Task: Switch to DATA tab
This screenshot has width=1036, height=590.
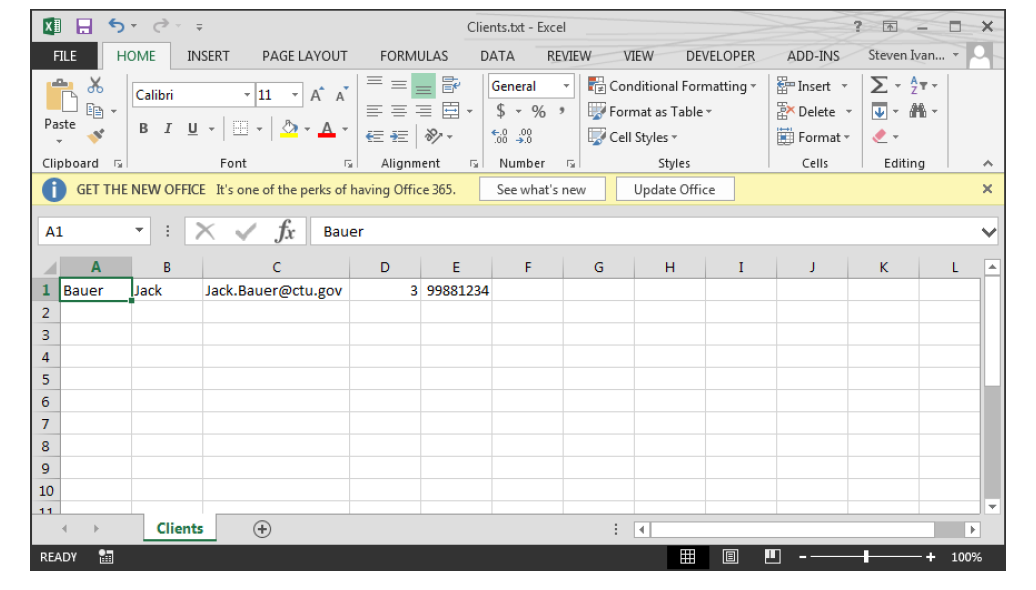Action: tap(497, 56)
